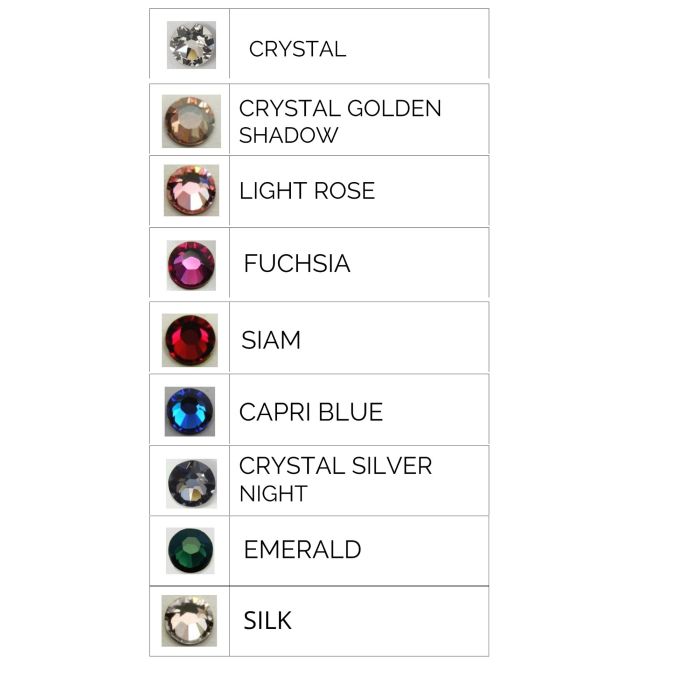Screen dimensions: 700x700
Task: Select the CRYSTAL SILVER NIGHT label
Action: click(335, 479)
